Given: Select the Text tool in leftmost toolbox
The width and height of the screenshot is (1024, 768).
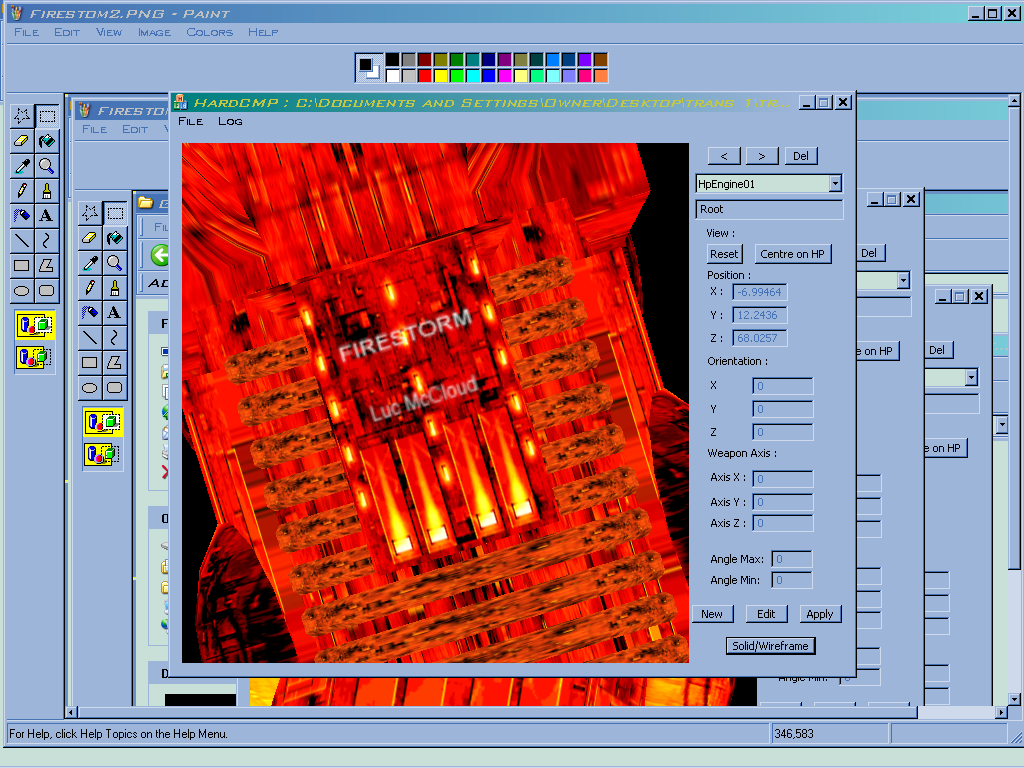Looking at the screenshot, I should 46,215.
